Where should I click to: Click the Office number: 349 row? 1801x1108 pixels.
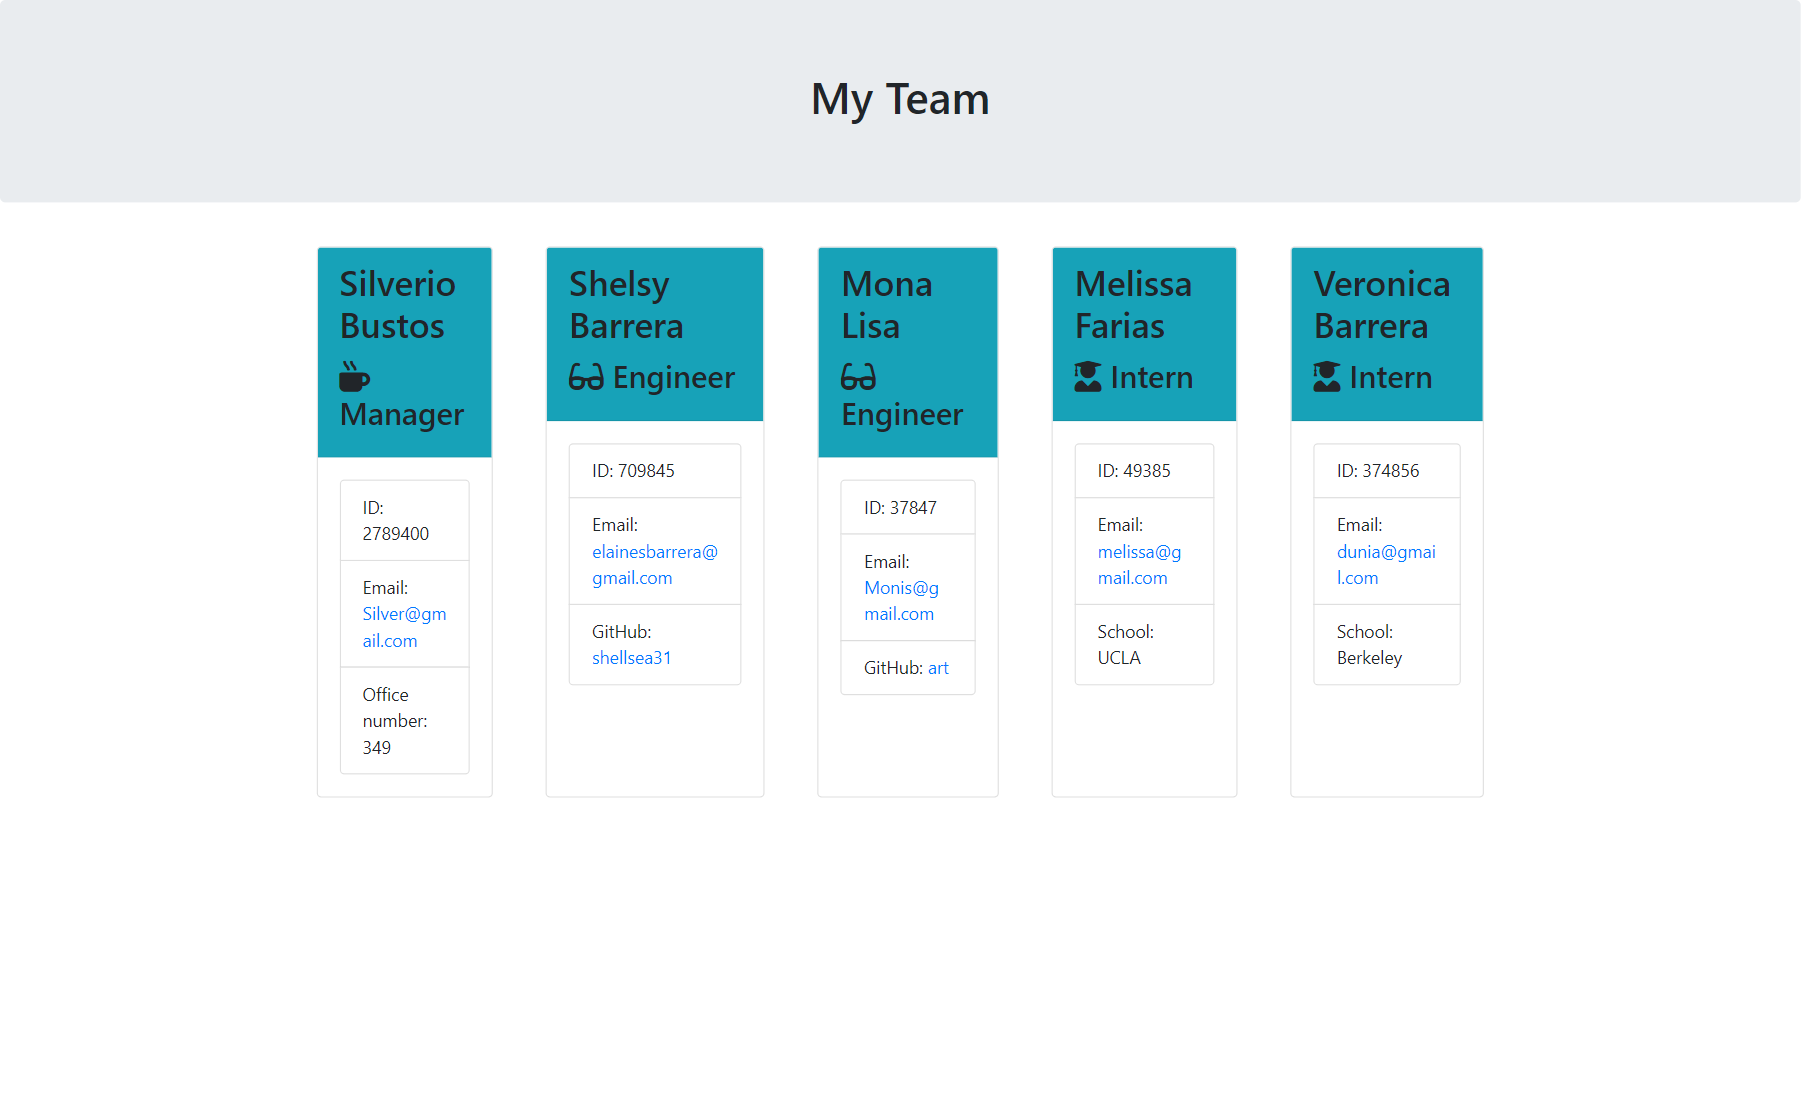tap(405, 721)
